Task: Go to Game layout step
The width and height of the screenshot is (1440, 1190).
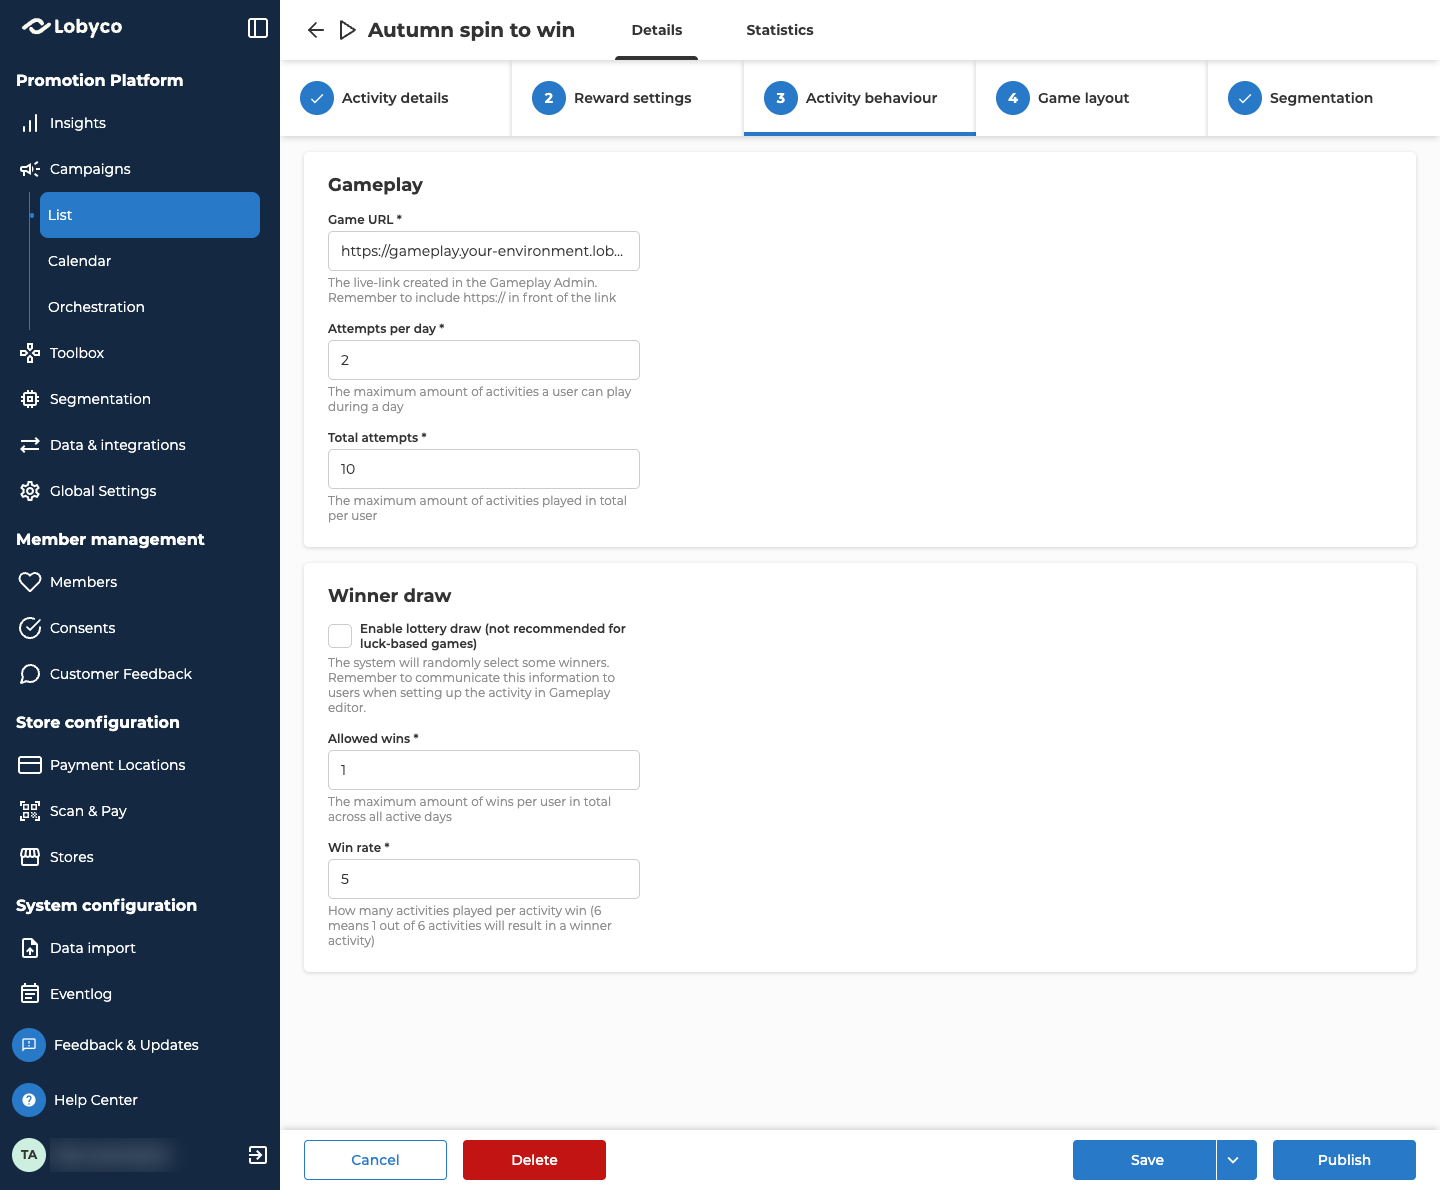Action: [1091, 98]
